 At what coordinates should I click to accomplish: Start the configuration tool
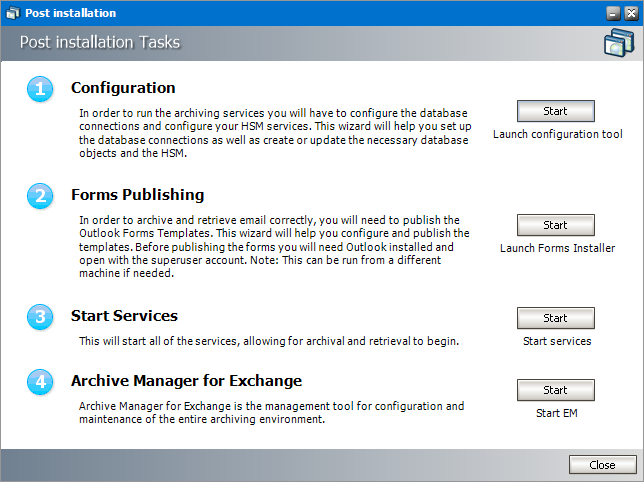[555, 111]
